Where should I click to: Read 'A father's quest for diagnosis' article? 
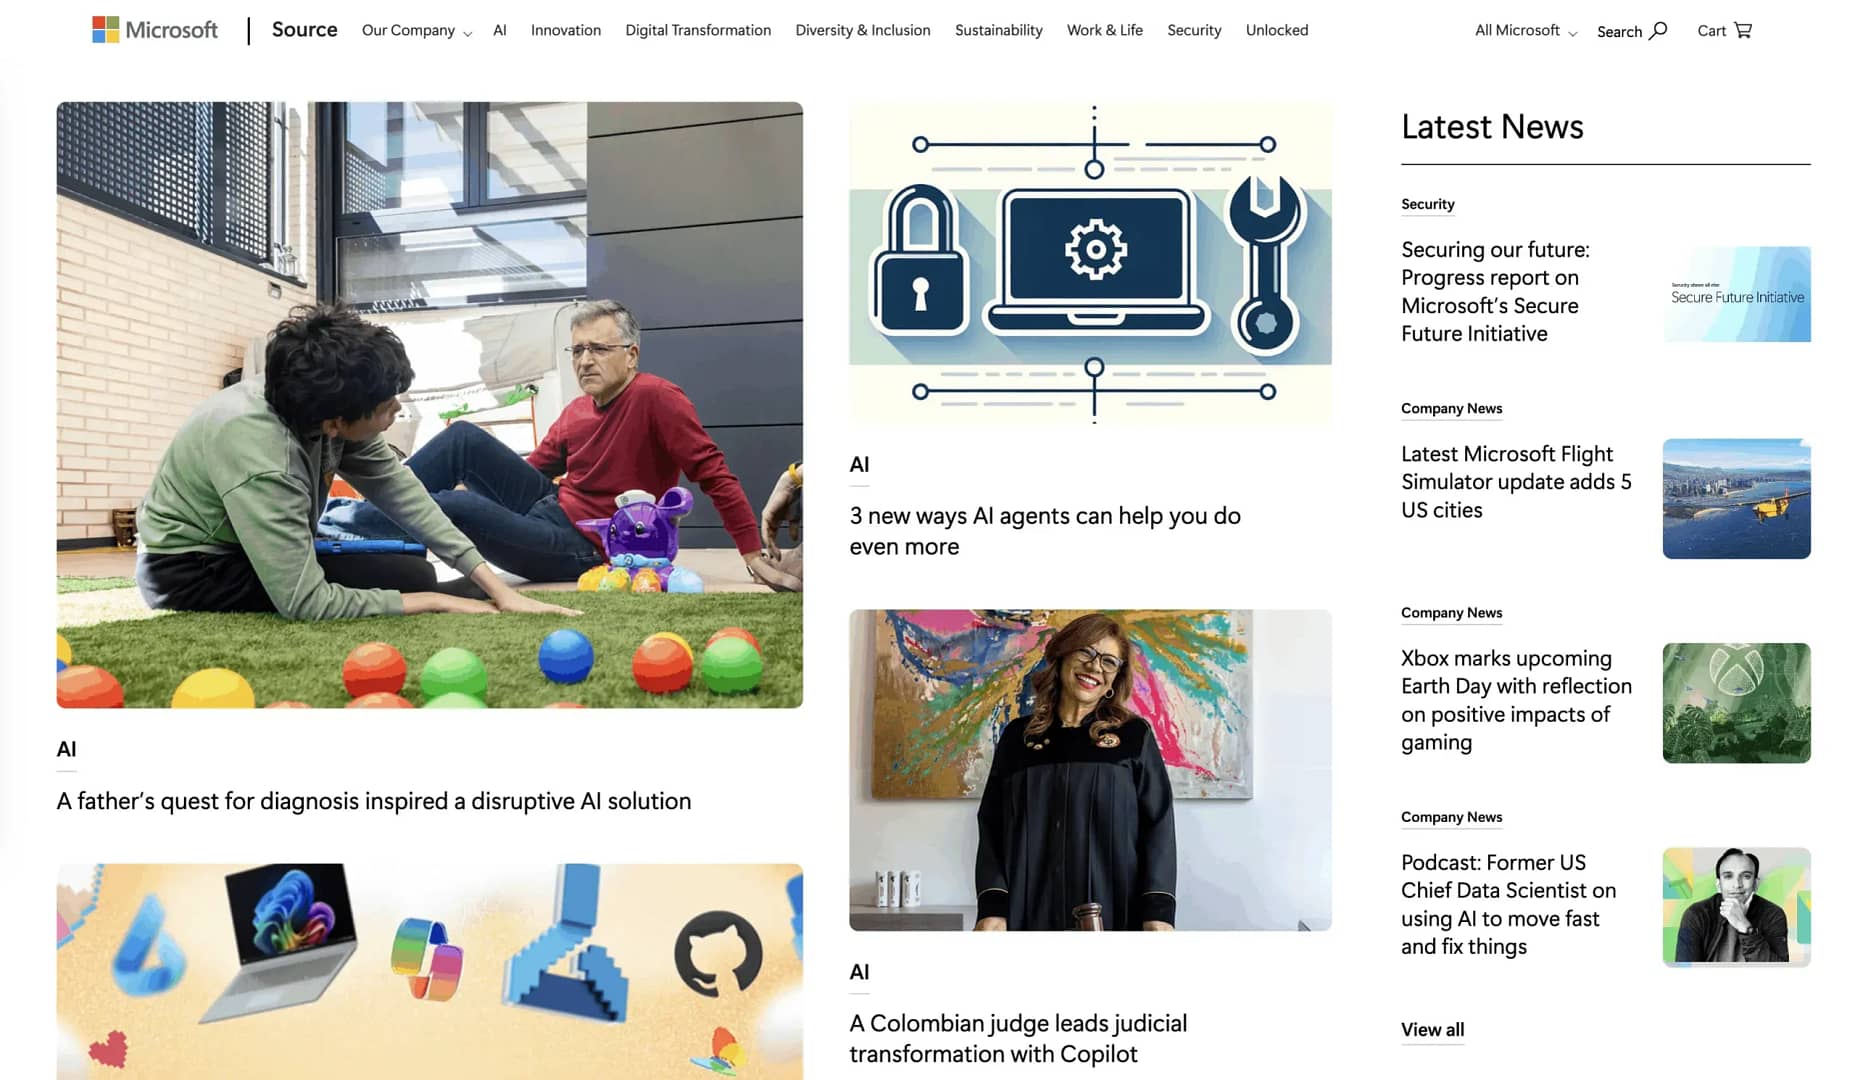pos(374,801)
